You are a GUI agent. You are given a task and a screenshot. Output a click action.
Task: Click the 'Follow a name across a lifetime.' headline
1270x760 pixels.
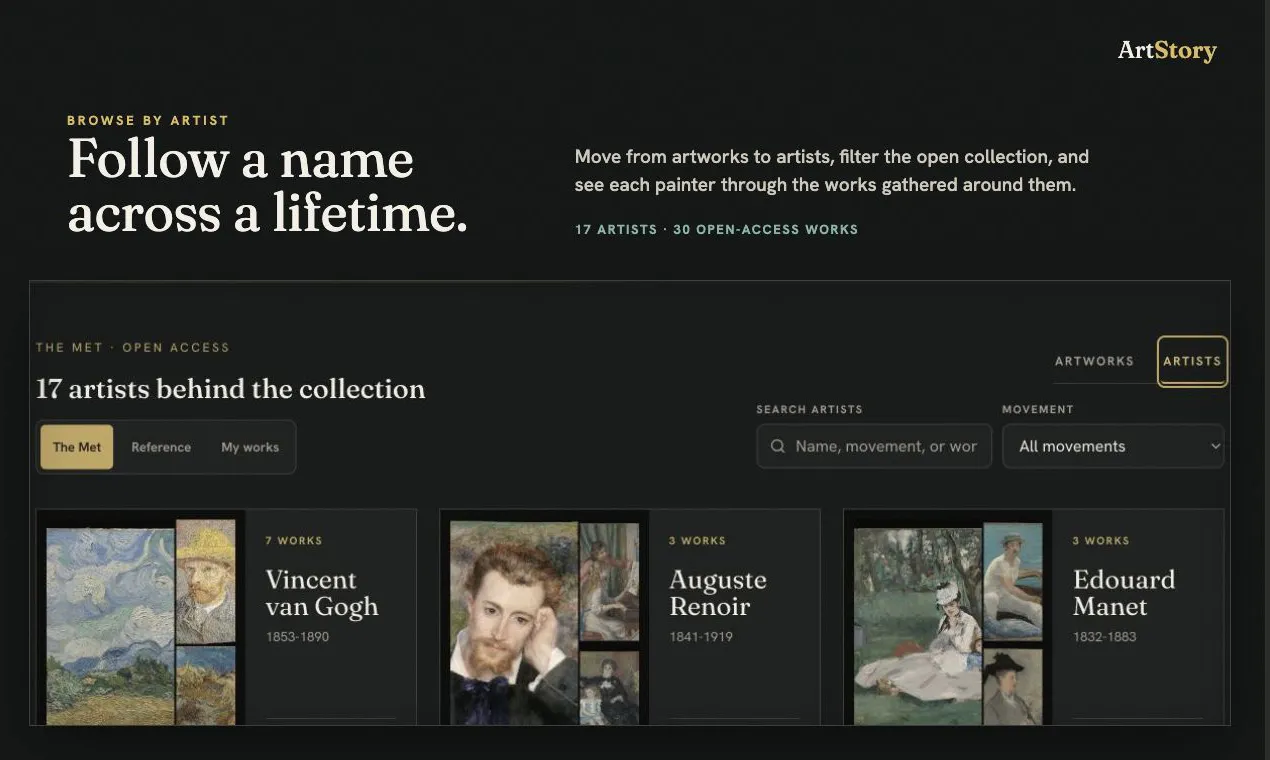268,187
